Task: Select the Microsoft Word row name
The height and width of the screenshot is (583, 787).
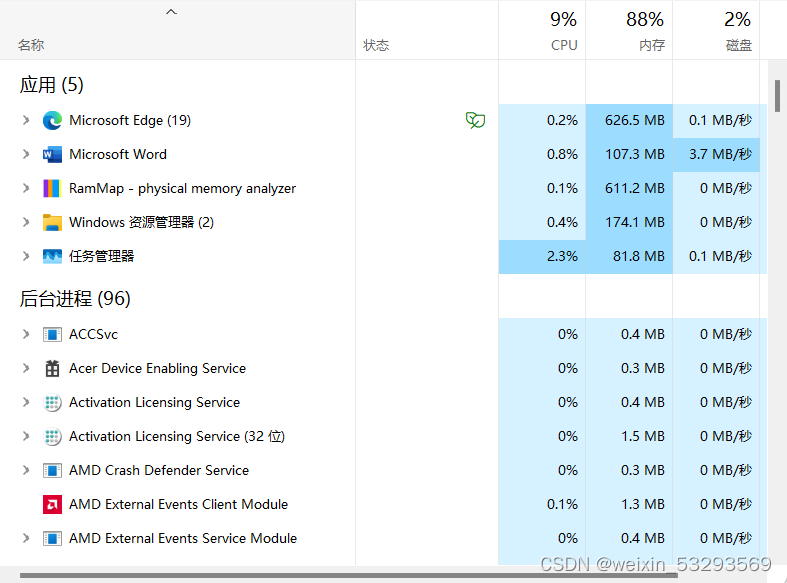Action: coord(118,155)
